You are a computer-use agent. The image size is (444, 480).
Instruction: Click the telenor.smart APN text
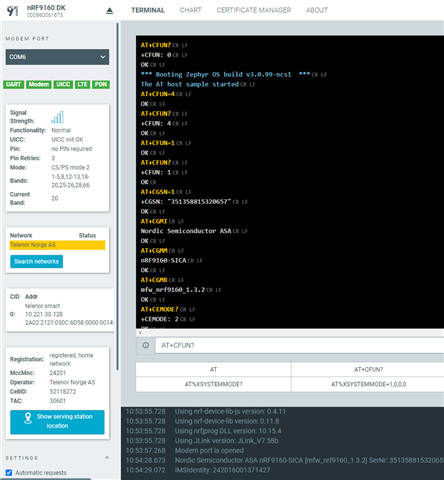[42, 306]
